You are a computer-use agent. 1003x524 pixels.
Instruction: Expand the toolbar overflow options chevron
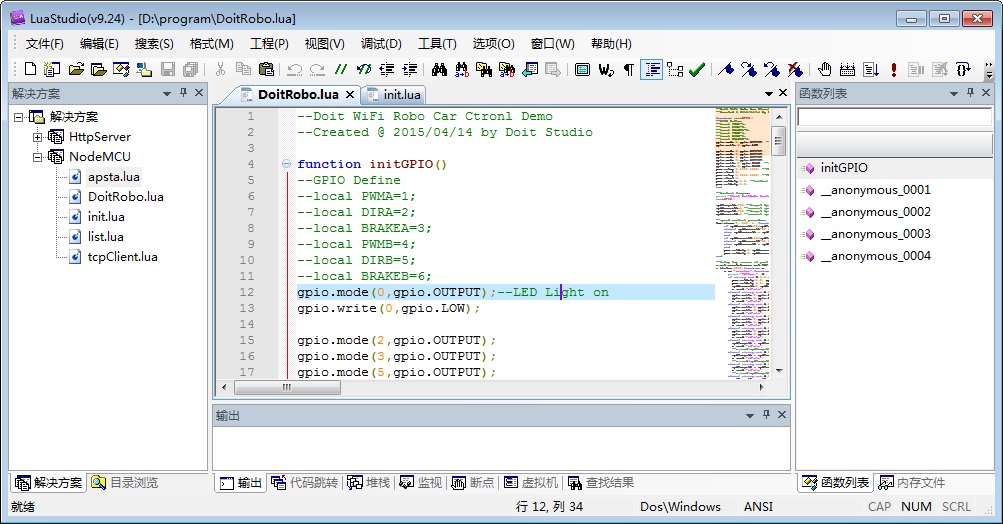pos(989,70)
